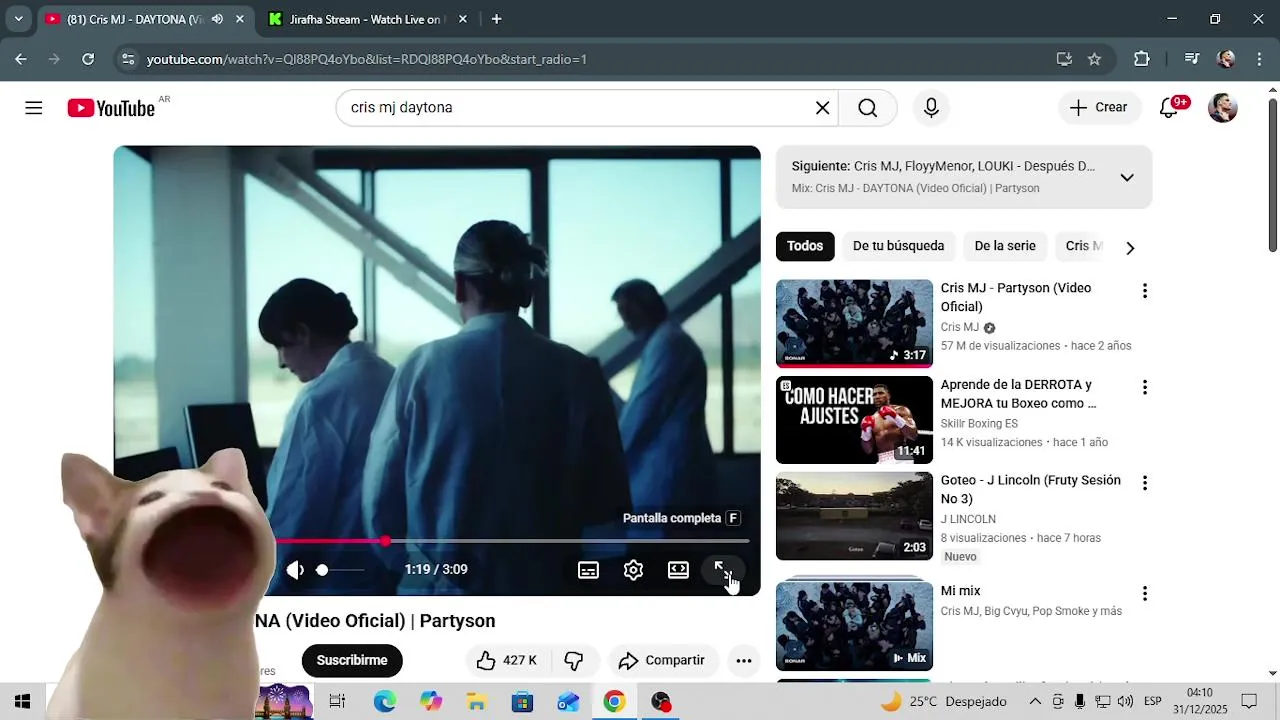1280x720 pixels.
Task: Open Microsoft Store from the taskbar
Action: [522, 702]
